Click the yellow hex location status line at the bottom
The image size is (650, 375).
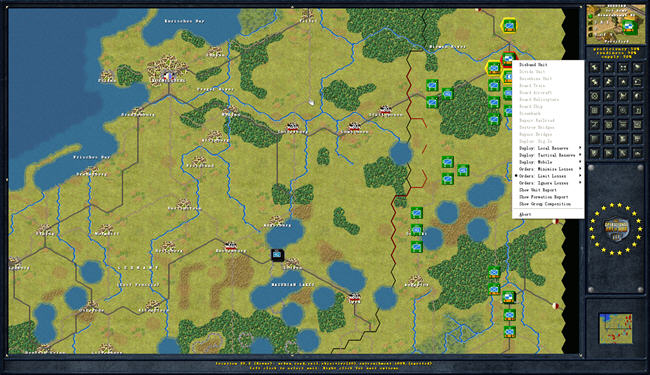(x=323, y=363)
